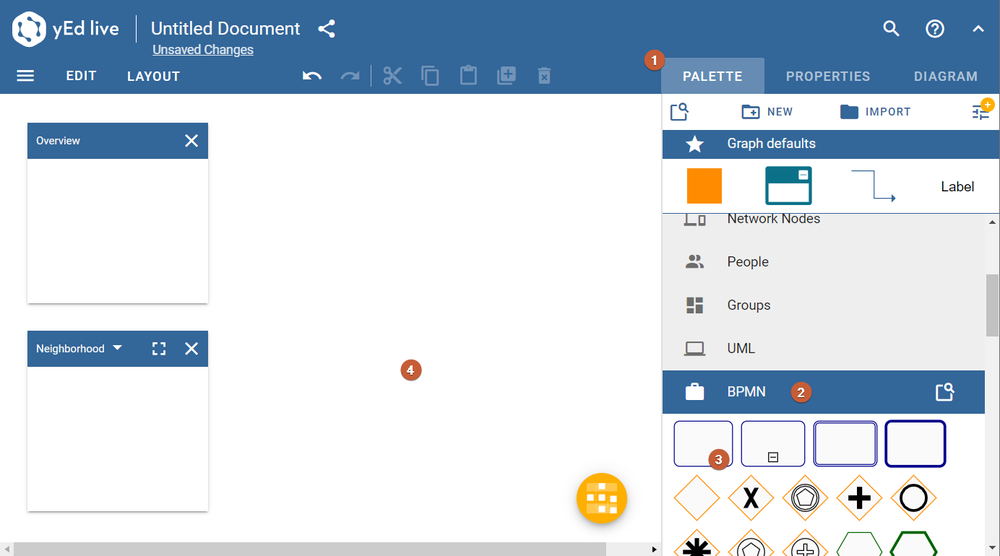
Task: Open the LAYOUT menu
Action: pyautogui.click(x=154, y=77)
